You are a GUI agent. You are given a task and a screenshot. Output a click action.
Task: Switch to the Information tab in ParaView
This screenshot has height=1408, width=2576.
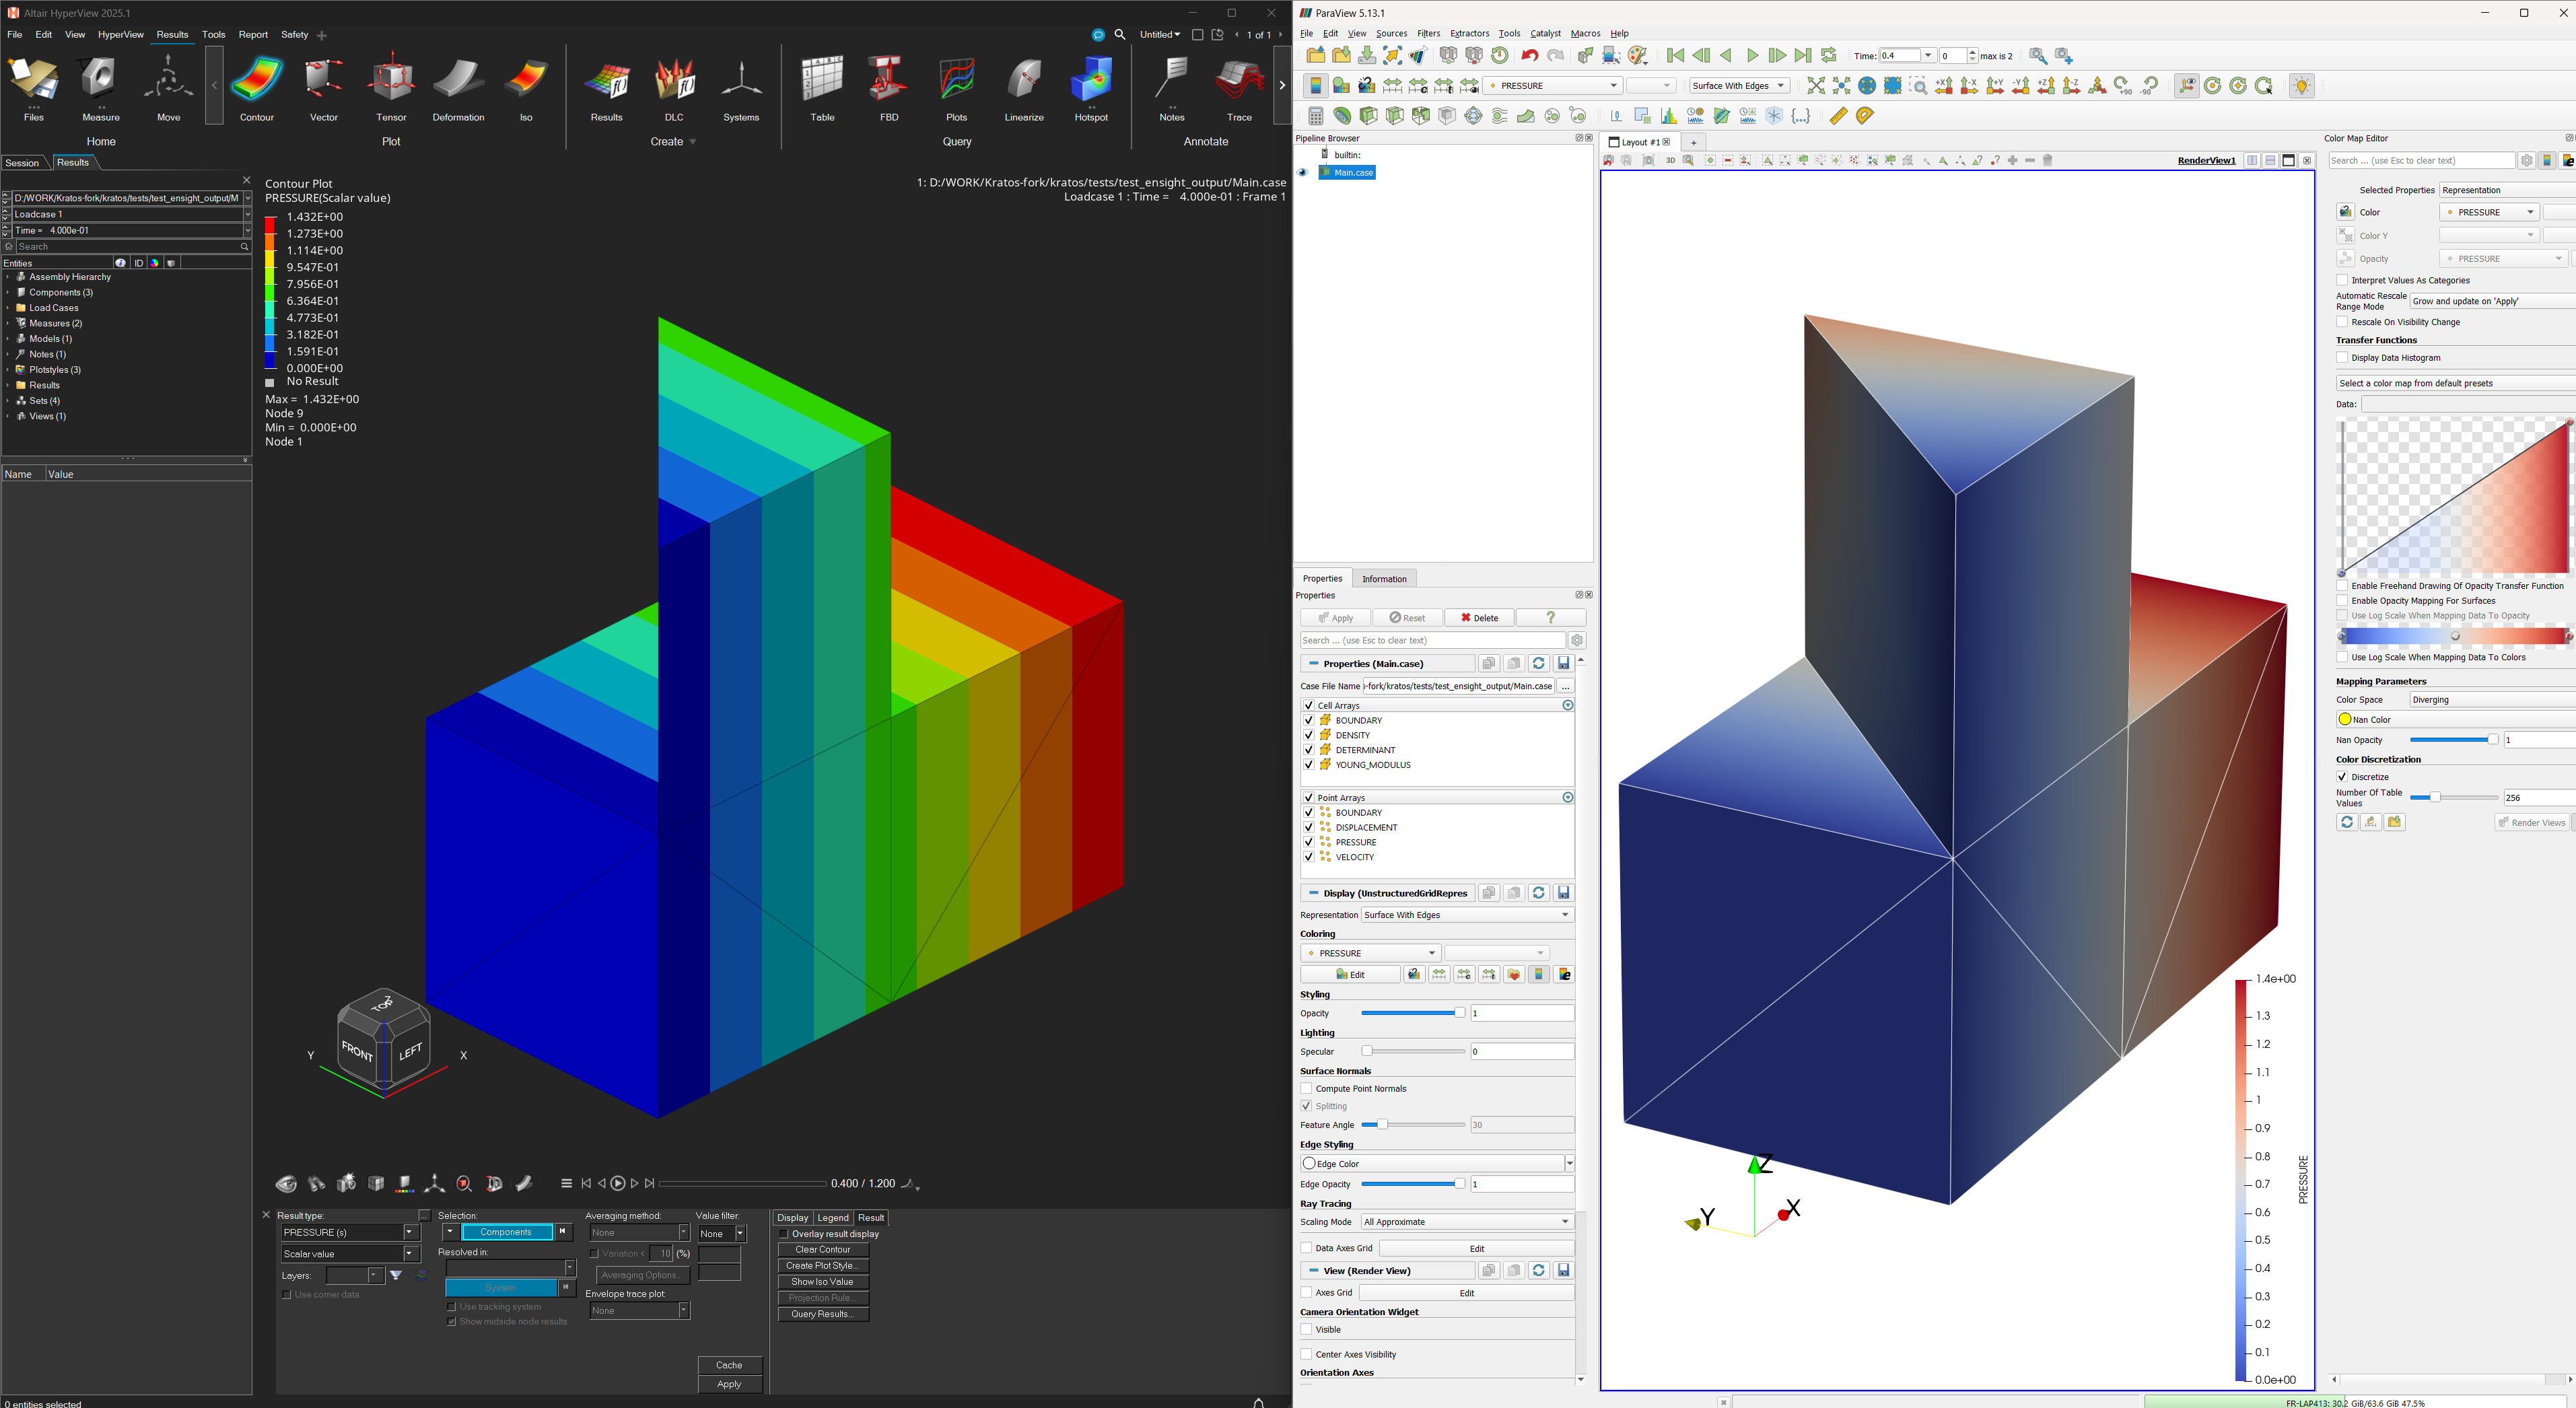[1384, 579]
